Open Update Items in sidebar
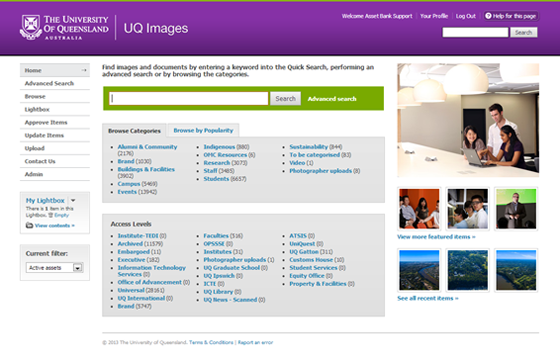 click(55, 135)
